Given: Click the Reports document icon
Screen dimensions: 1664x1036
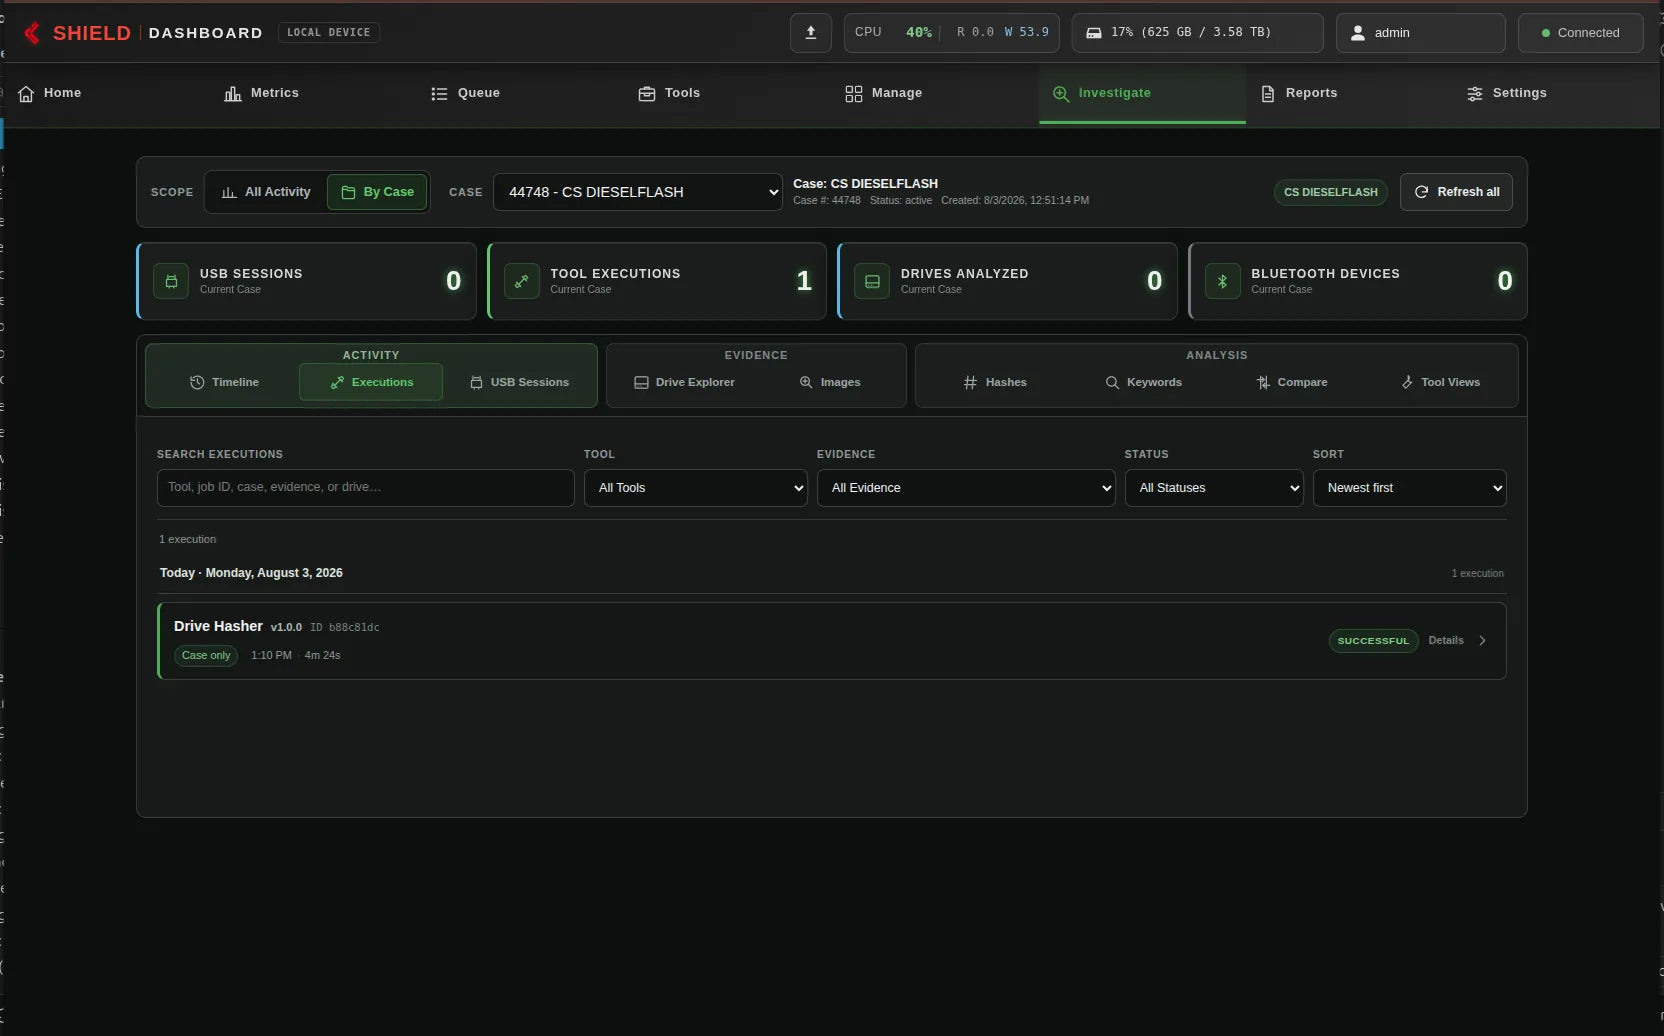Looking at the screenshot, I should point(1268,93).
